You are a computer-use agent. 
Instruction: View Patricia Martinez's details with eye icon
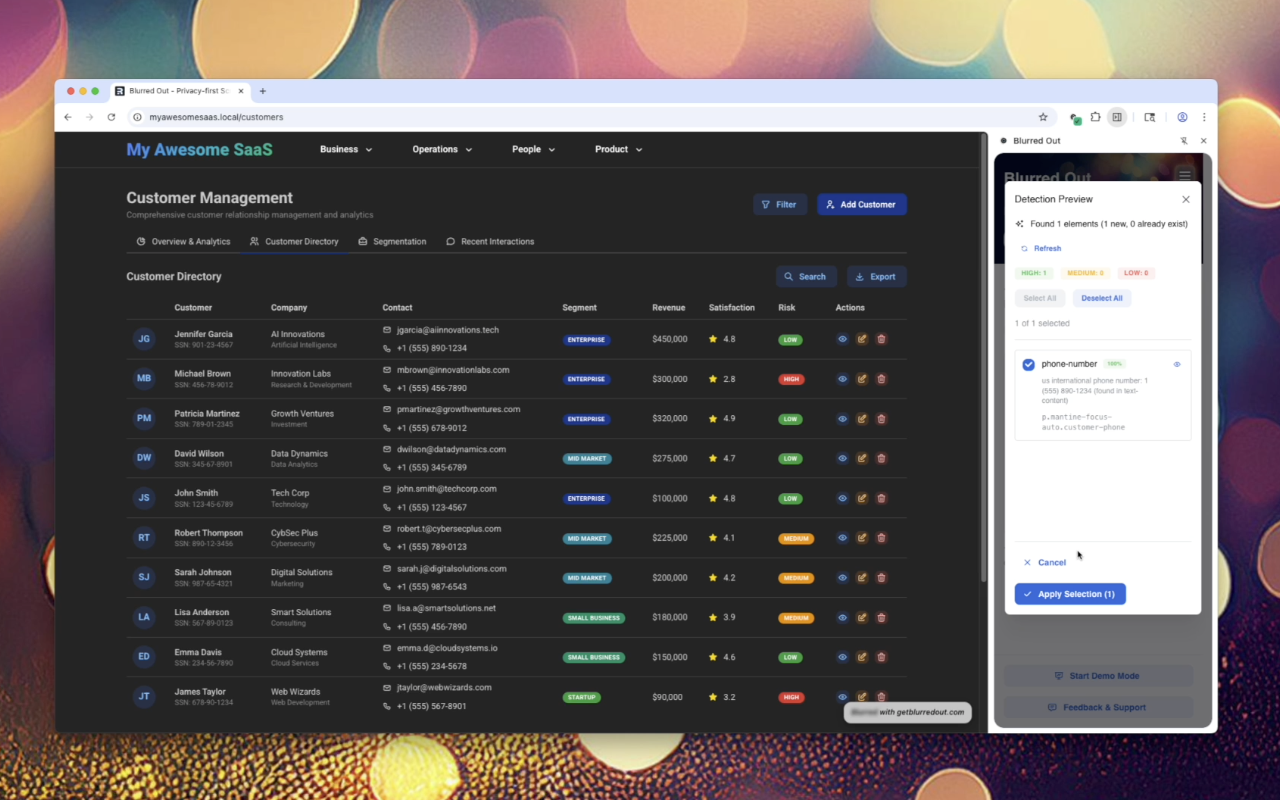point(842,419)
